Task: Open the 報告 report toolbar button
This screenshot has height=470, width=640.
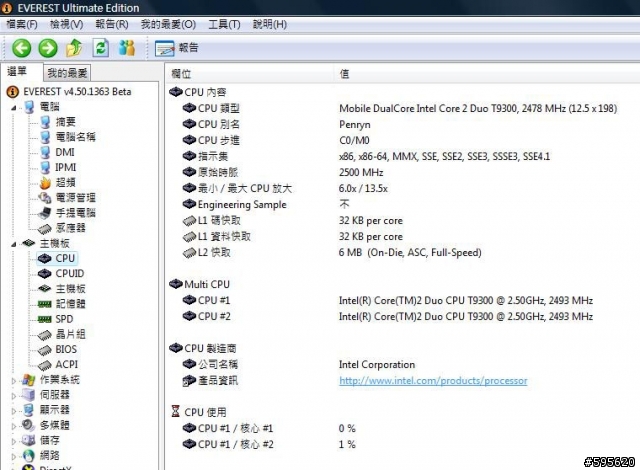Action: (177, 47)
